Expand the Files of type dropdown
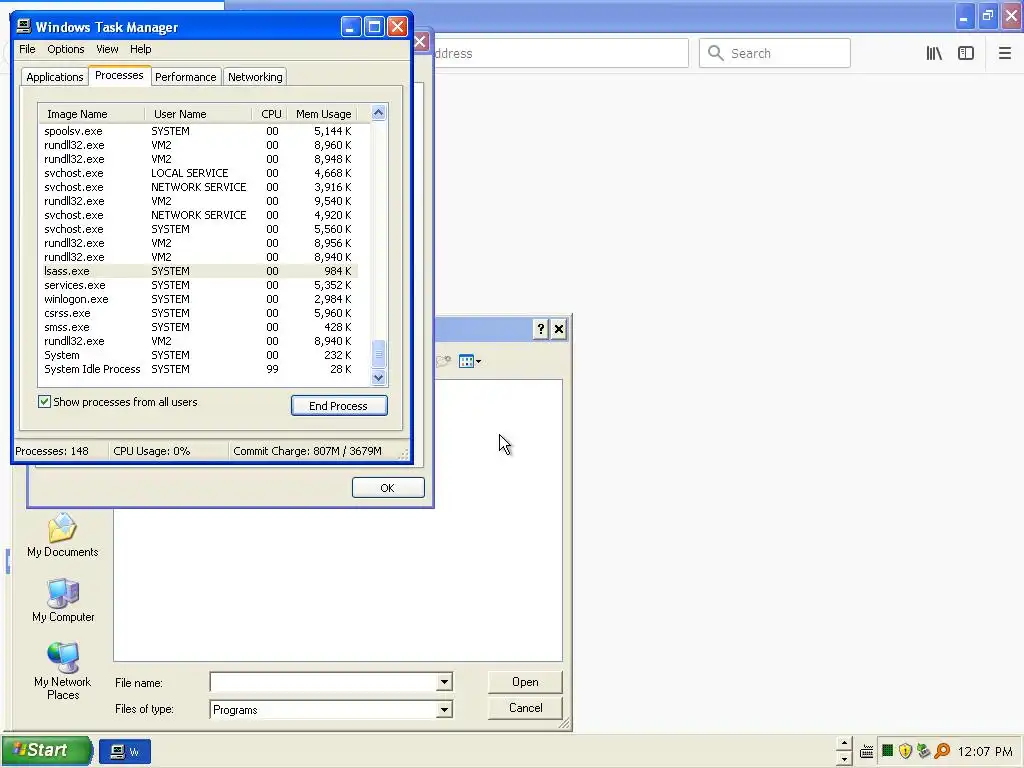 444,709
